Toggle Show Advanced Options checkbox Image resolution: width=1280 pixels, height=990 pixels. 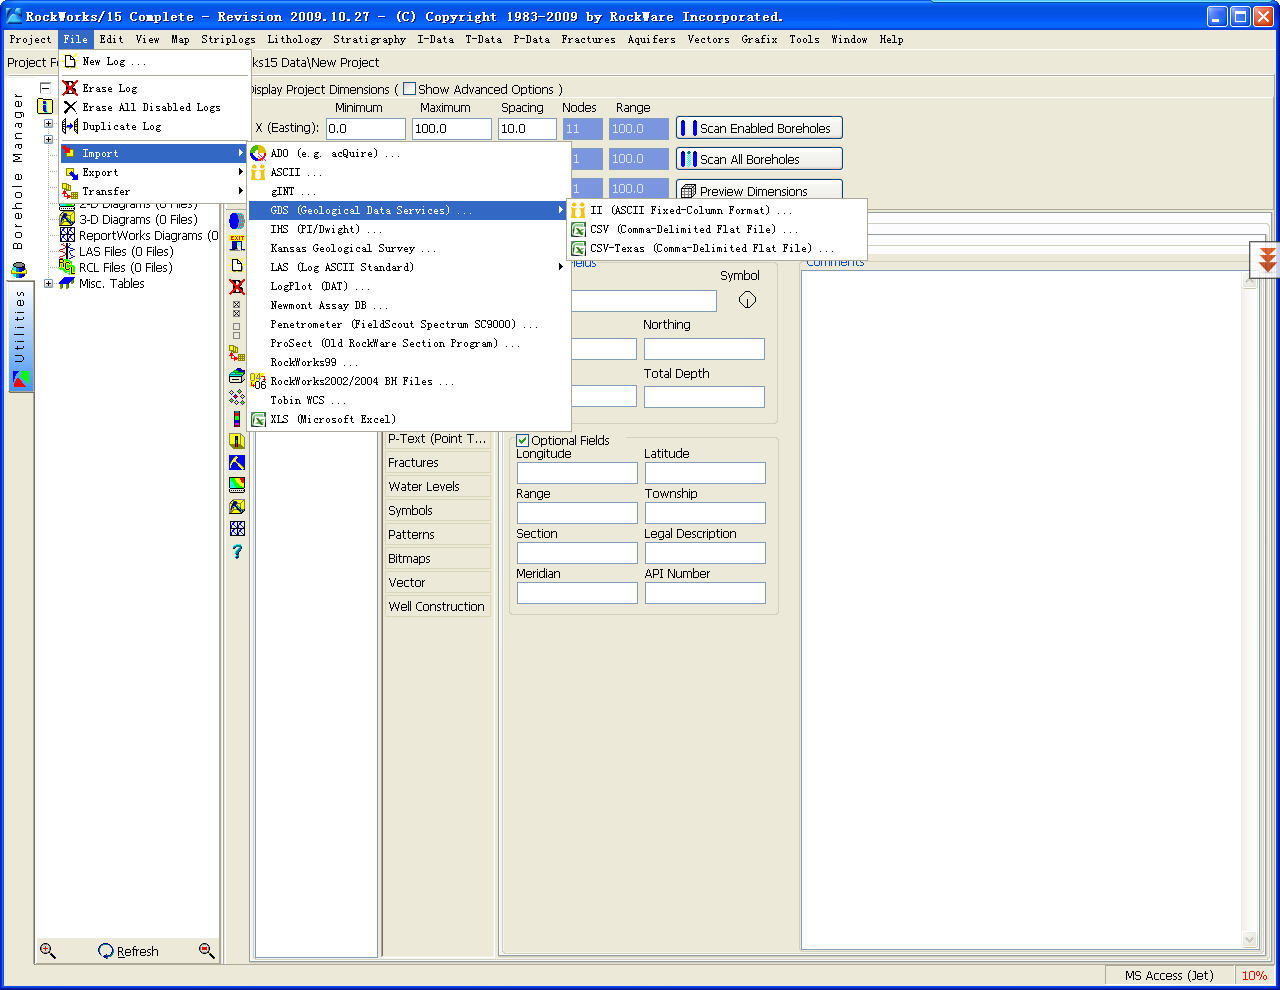tap(409, 89)
